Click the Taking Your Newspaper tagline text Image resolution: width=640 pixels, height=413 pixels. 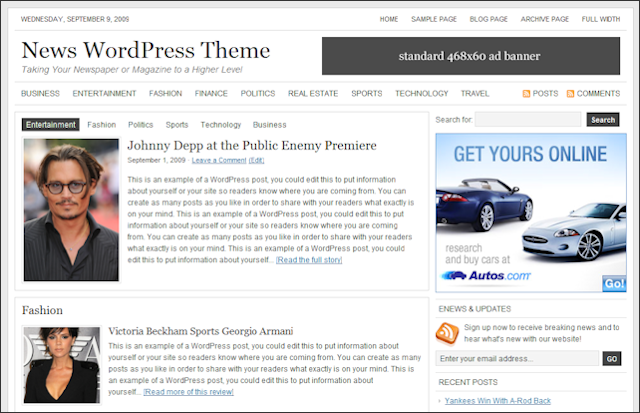(x=132, y=70)
